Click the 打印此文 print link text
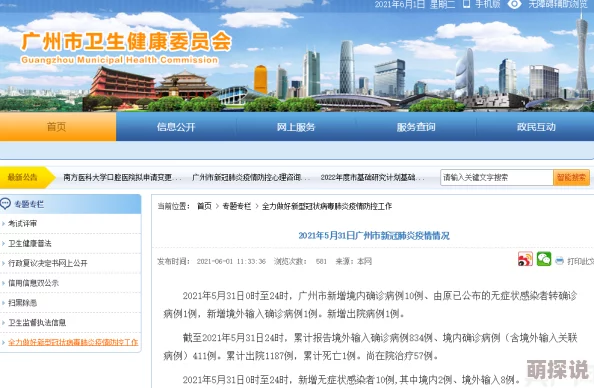Viewport: 594px width, 388px height. (580, 261)
